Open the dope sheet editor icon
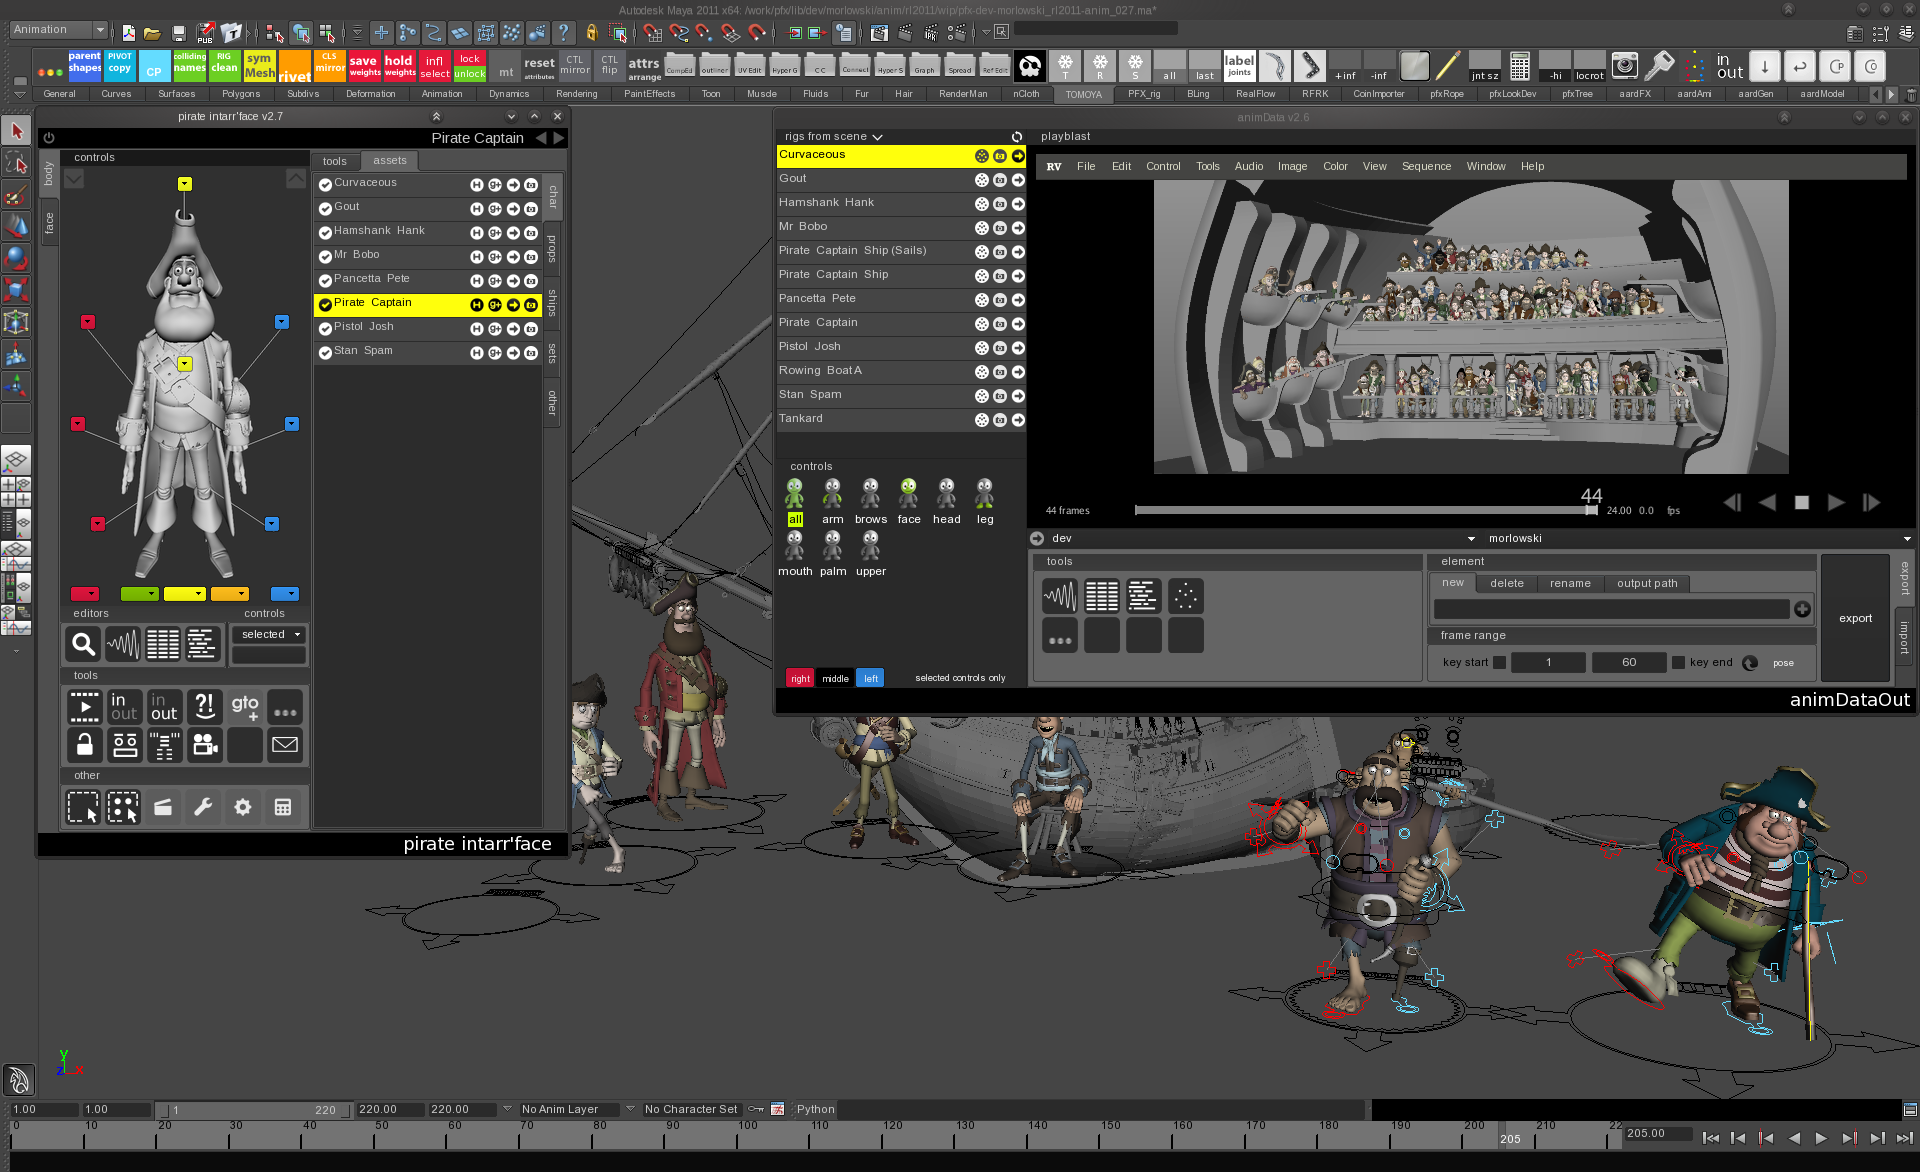 click(163, 644)
